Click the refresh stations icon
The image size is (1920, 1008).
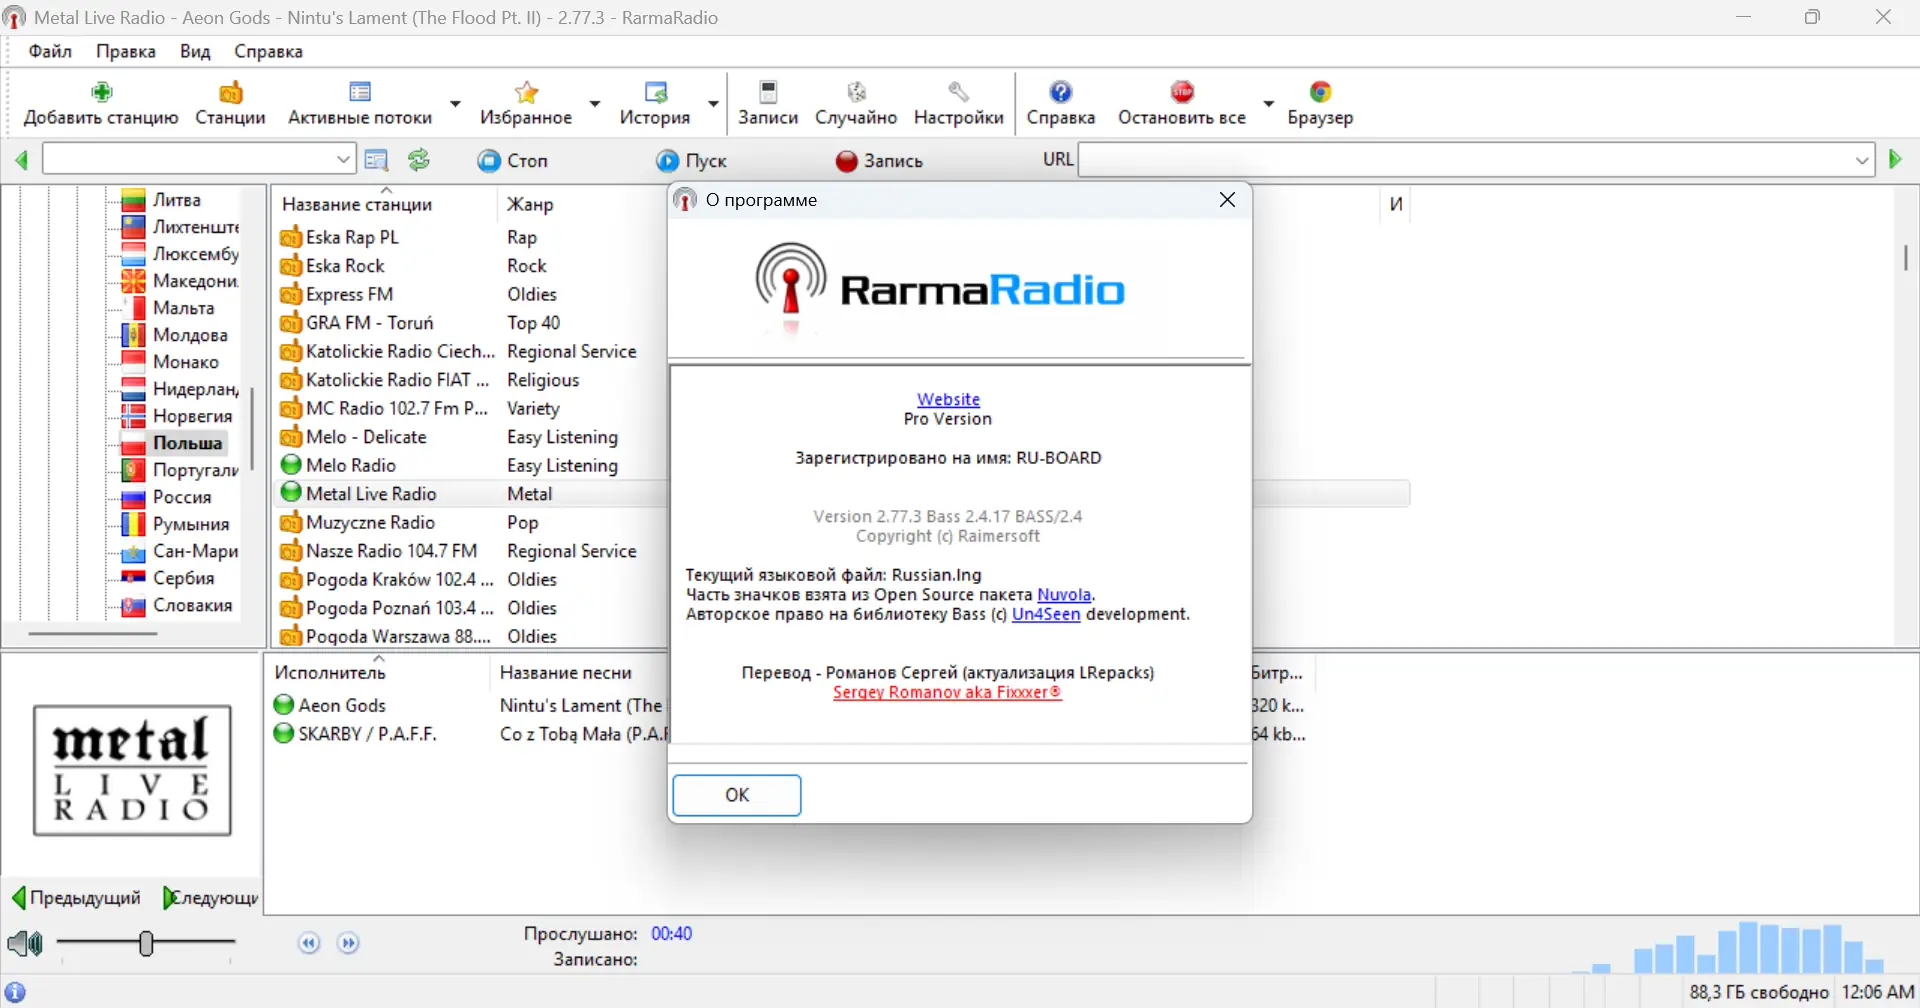pyautogui.click(x=418, y=159)
